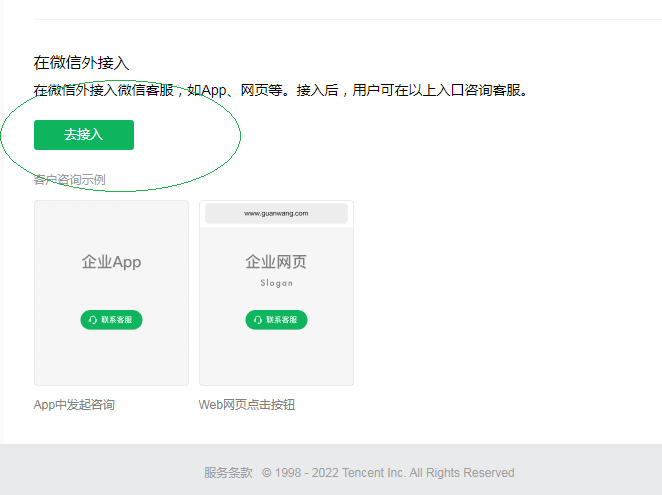The image size is (662, 495).
Task: Click the green 去接入 button
Action: point(84,135)
